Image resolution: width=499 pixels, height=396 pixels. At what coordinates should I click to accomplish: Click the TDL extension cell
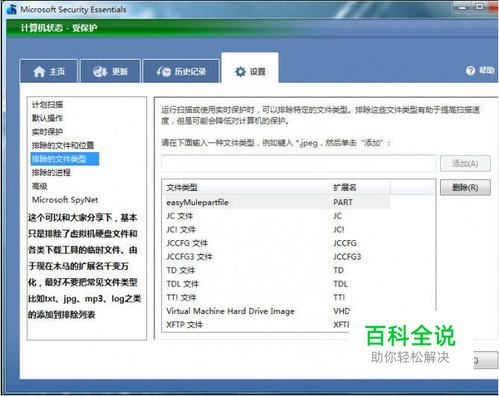pyautogui.click(x=340, y=284)
